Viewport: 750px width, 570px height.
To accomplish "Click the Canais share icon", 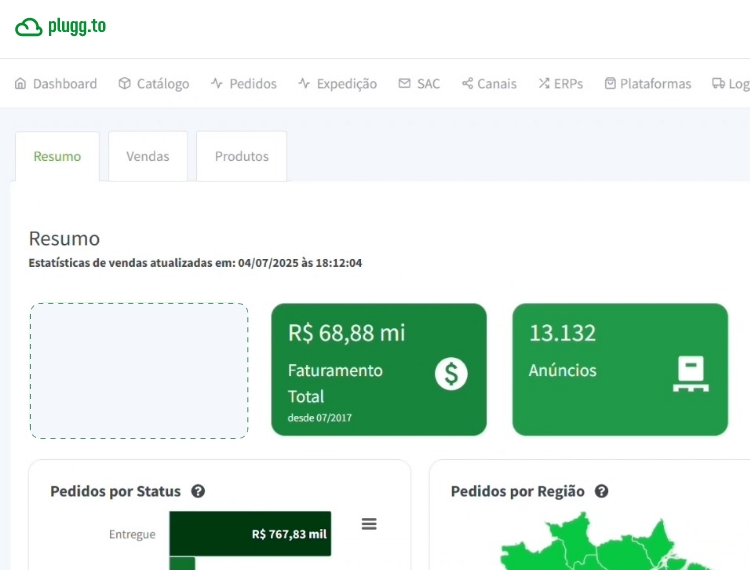I will [x=467, y=84].
